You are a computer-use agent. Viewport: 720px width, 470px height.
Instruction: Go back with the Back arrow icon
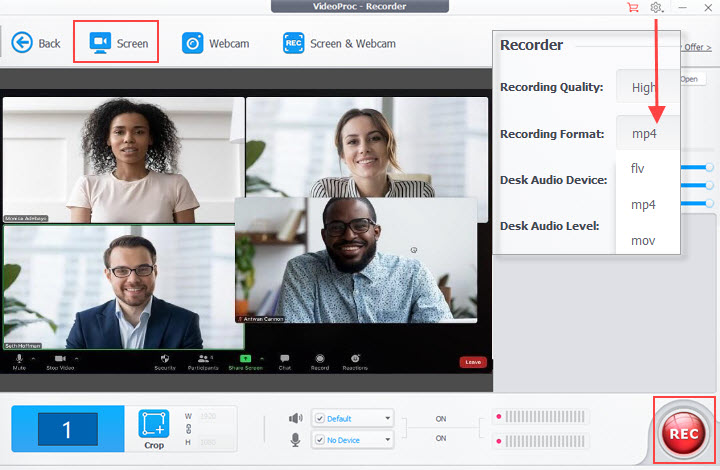[x=22, y=43]
